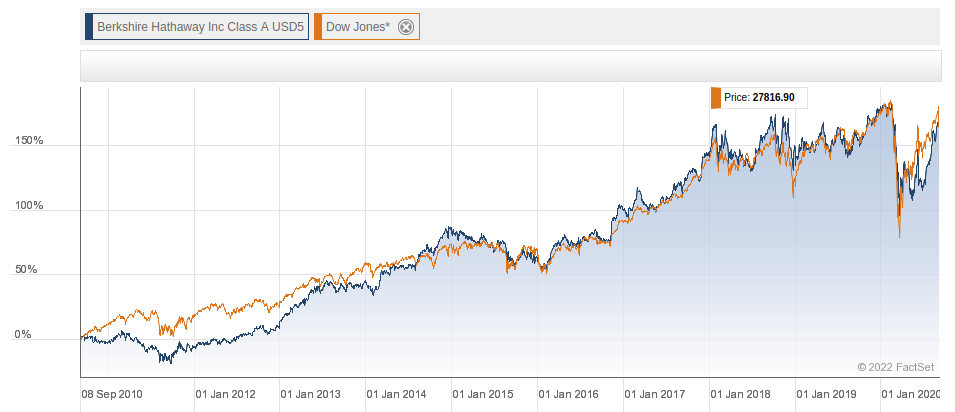
Task: Click the 150% y-axis label
Action: click(29, 141)
